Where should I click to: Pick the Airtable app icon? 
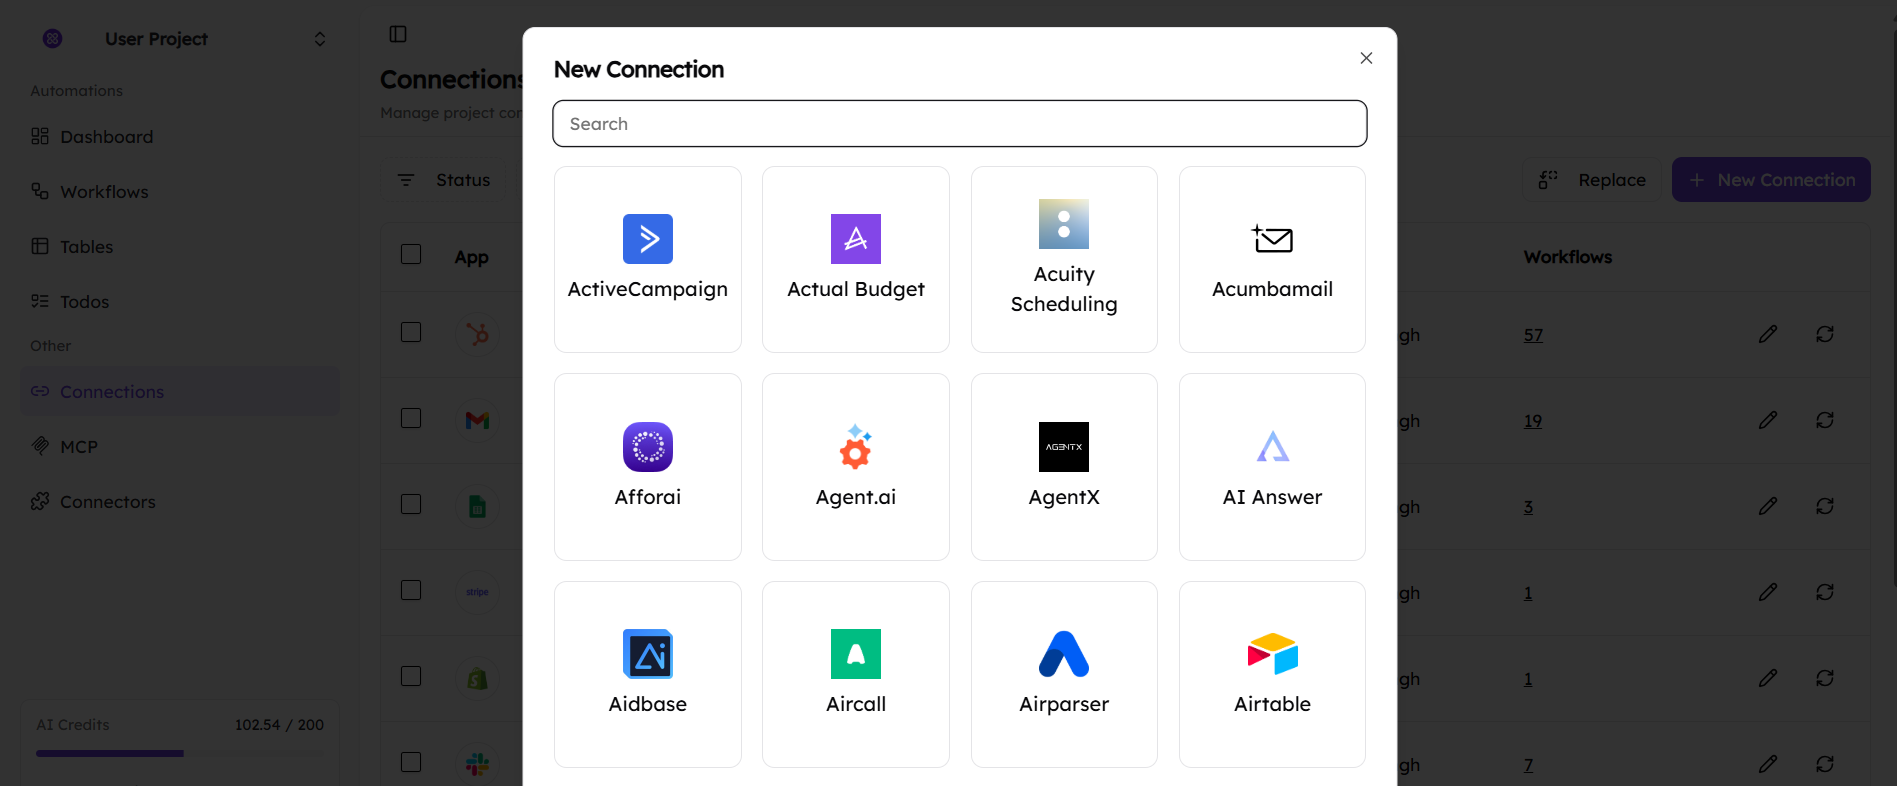(x=1272, y=654)
